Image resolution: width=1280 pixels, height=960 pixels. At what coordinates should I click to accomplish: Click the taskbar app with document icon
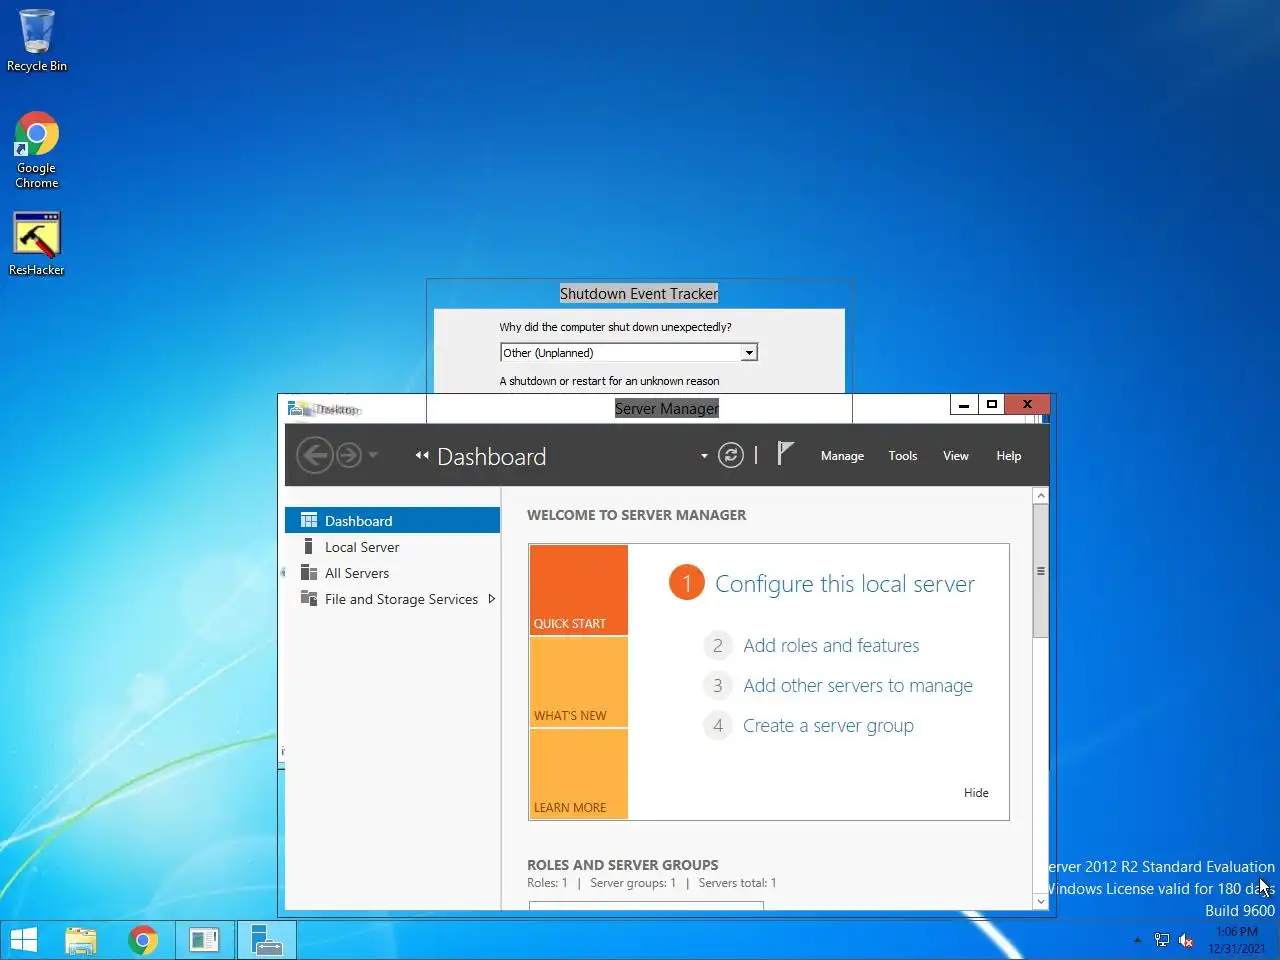tap(205, 940)
